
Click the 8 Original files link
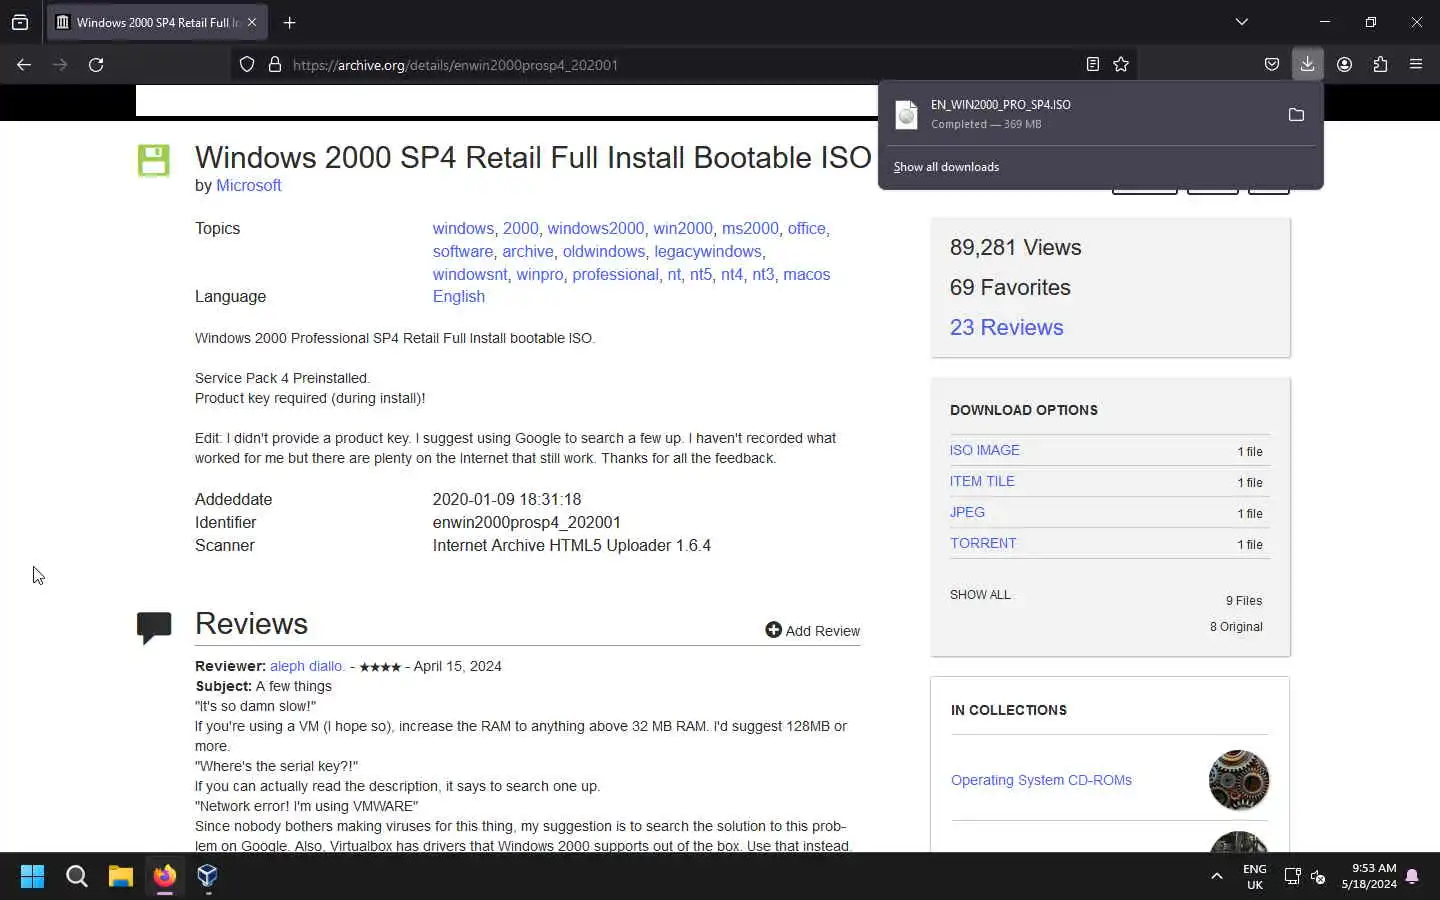click(1236, 627)
